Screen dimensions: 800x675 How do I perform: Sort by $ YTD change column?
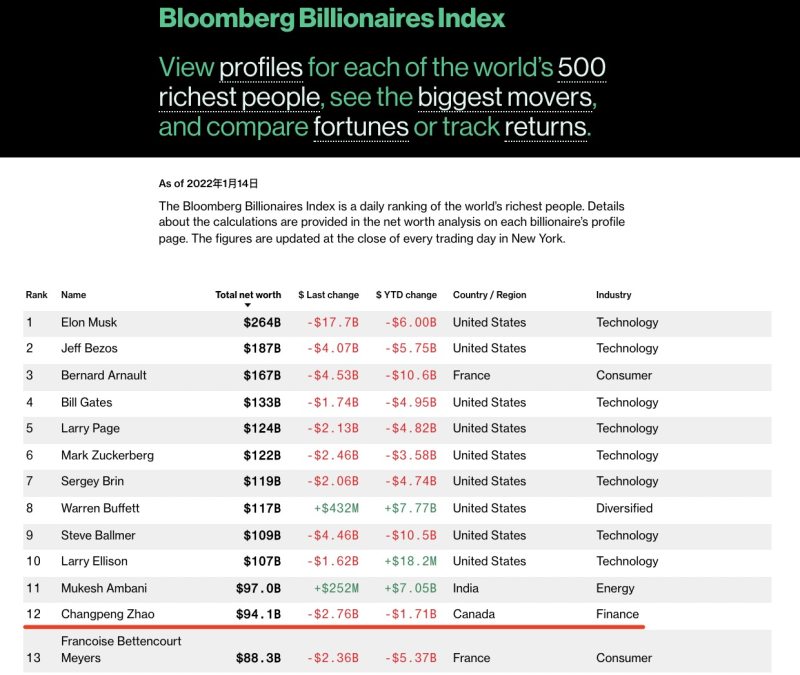406,295
